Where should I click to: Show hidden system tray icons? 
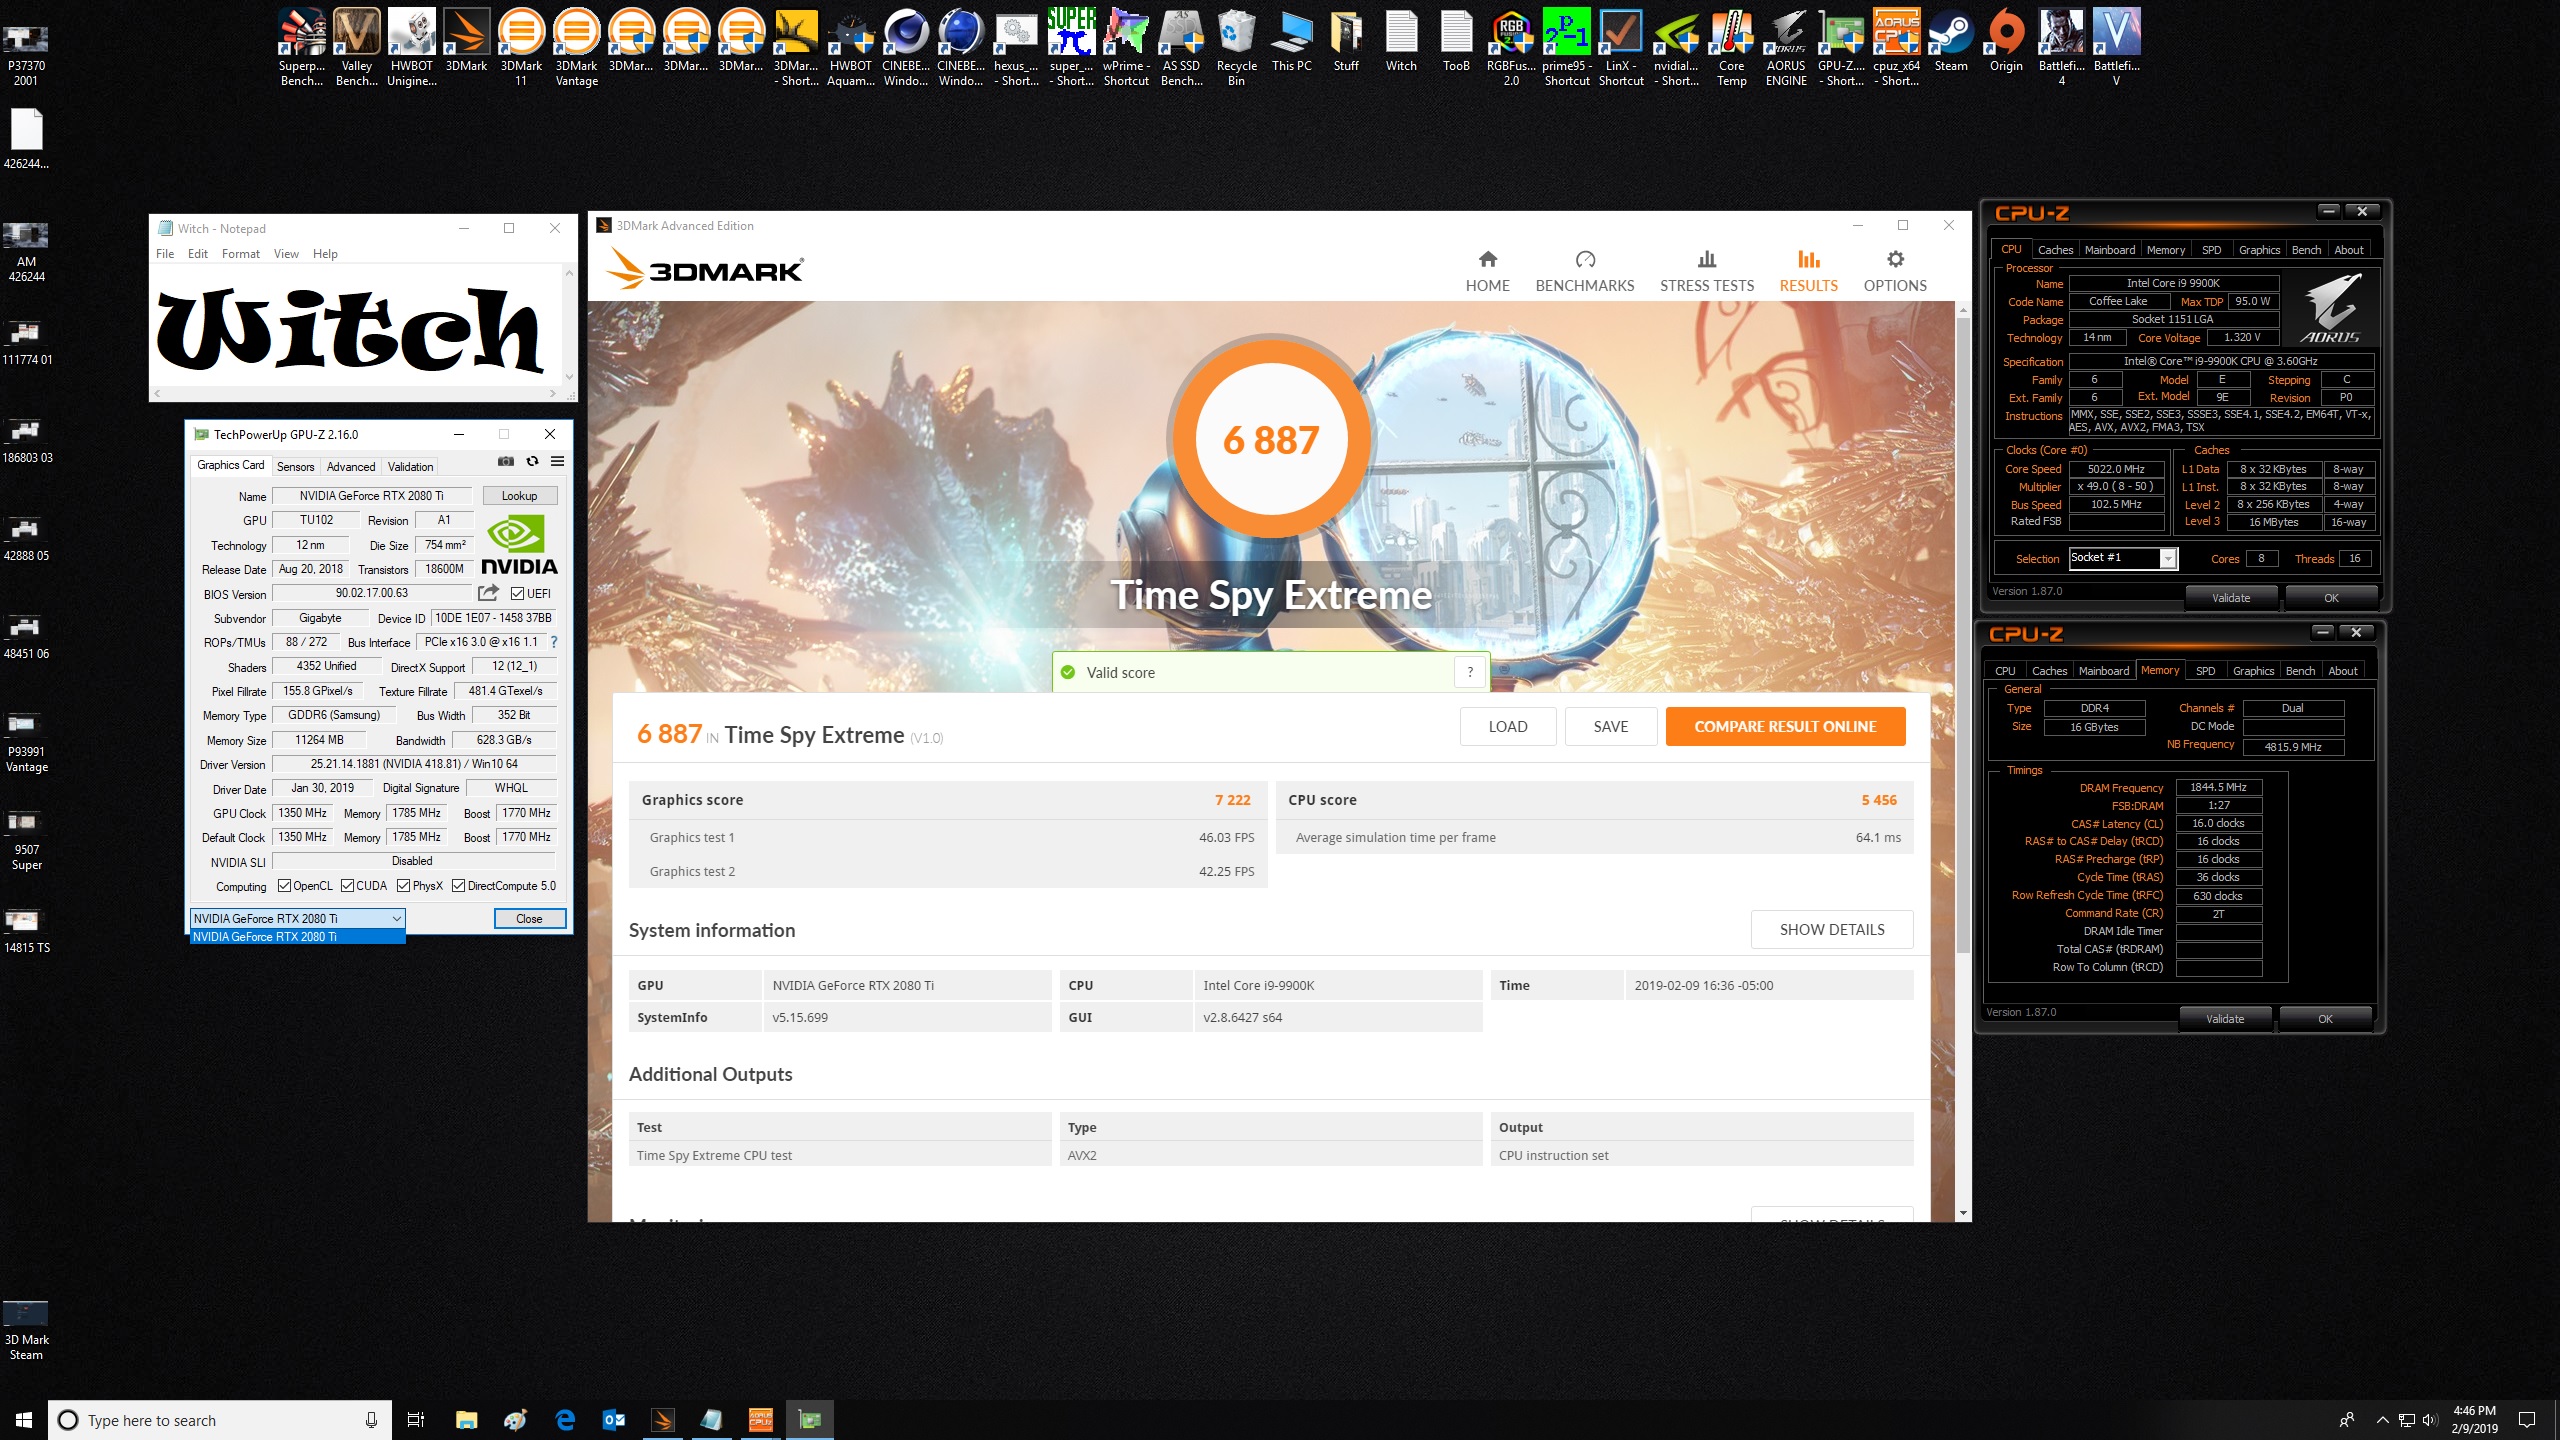[2382, 1419]
